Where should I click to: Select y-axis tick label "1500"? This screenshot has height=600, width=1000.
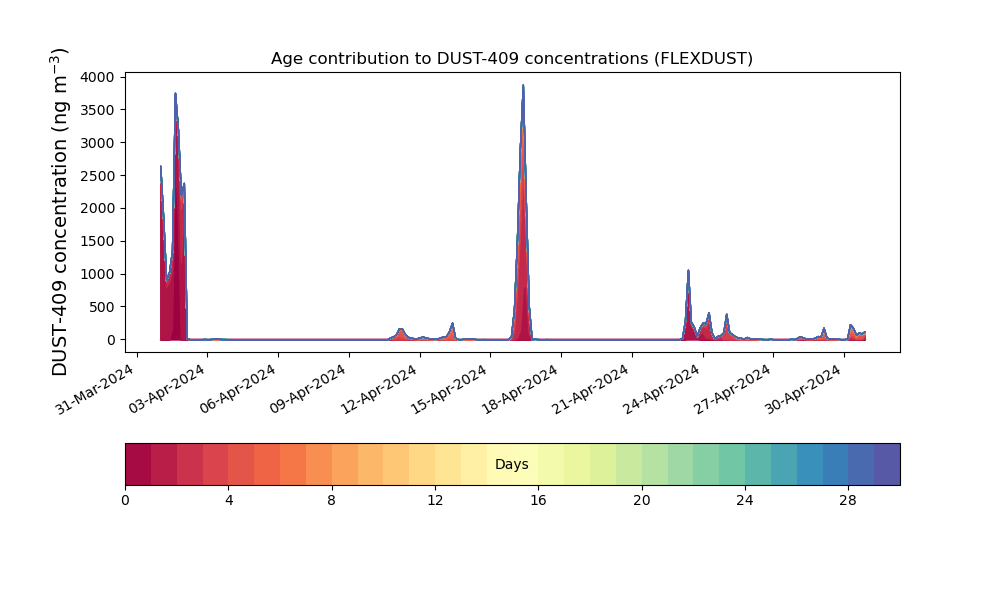tap(98, 242)
